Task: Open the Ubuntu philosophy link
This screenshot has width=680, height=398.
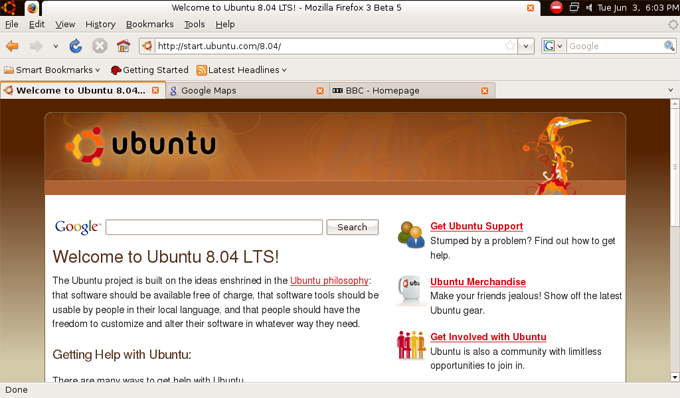Action: click(329, 281)
